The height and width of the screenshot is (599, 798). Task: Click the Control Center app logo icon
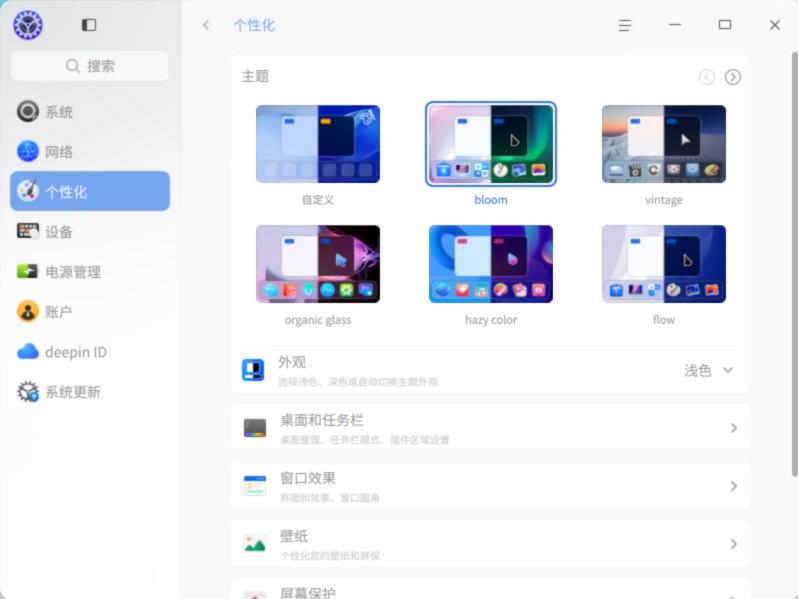[x=28, y=25]
